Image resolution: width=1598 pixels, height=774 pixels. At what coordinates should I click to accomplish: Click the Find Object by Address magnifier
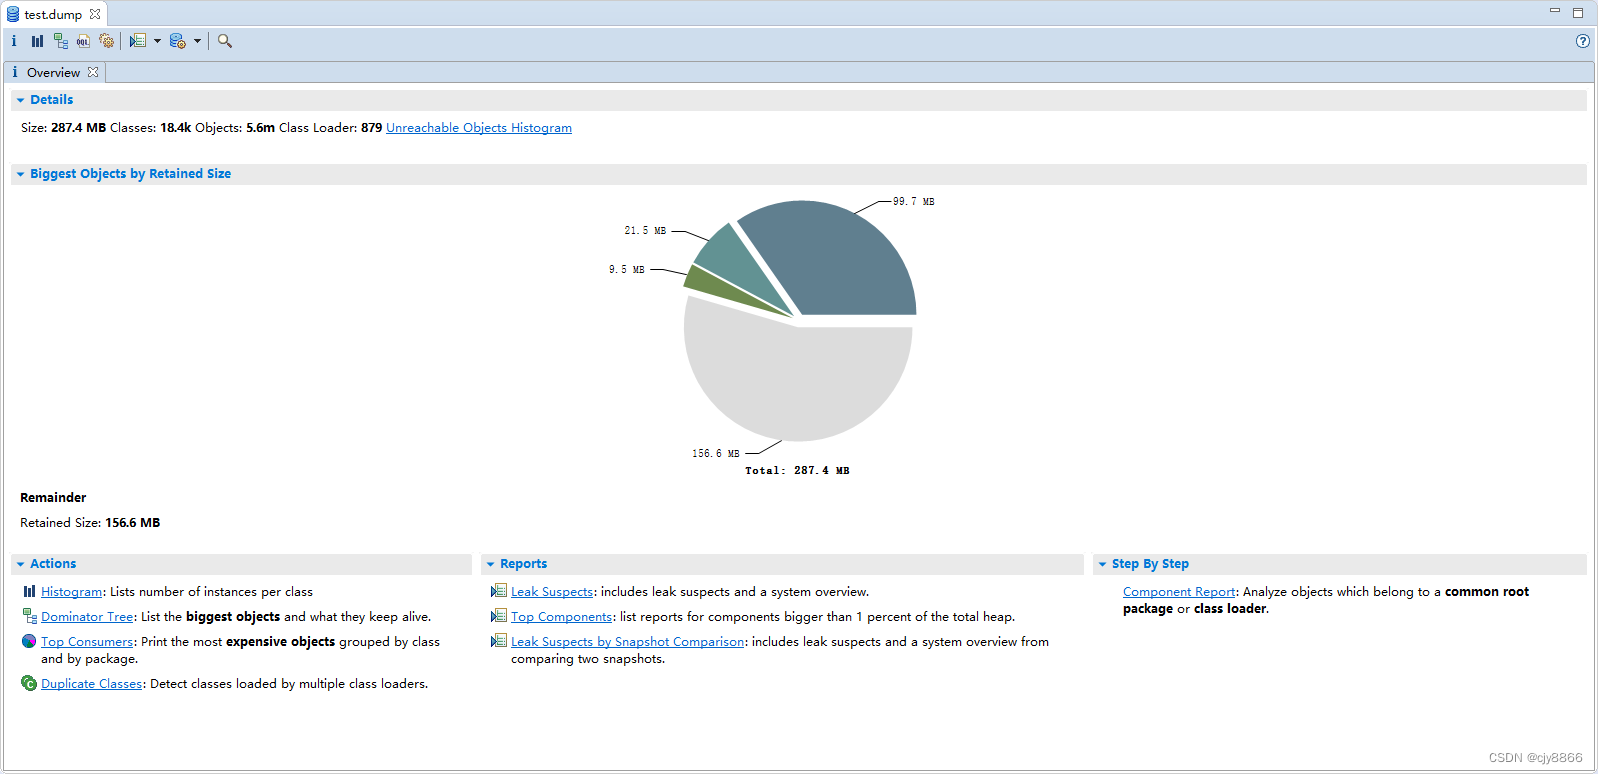225,41
